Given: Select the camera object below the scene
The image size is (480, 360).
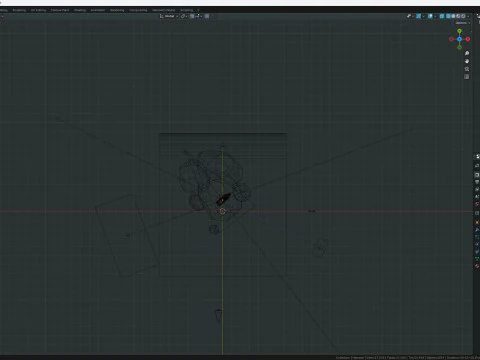Looking at the screenshot, I should pyautogui.click(x=218, y=316).
